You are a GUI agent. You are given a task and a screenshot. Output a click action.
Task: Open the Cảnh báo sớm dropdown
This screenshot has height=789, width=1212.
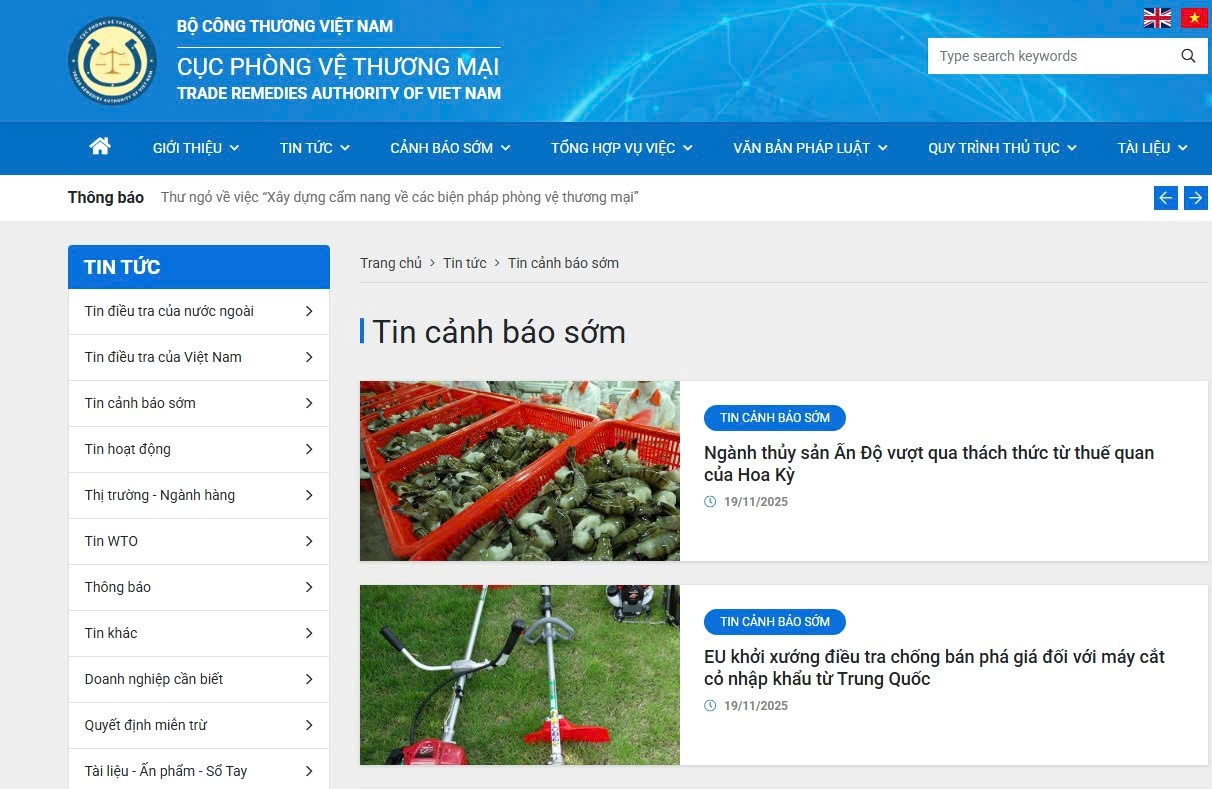point(450,148)
